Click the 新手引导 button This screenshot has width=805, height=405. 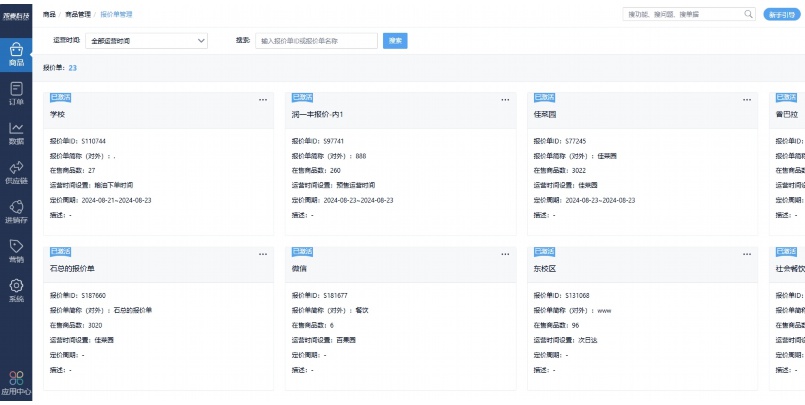[780, 14]
